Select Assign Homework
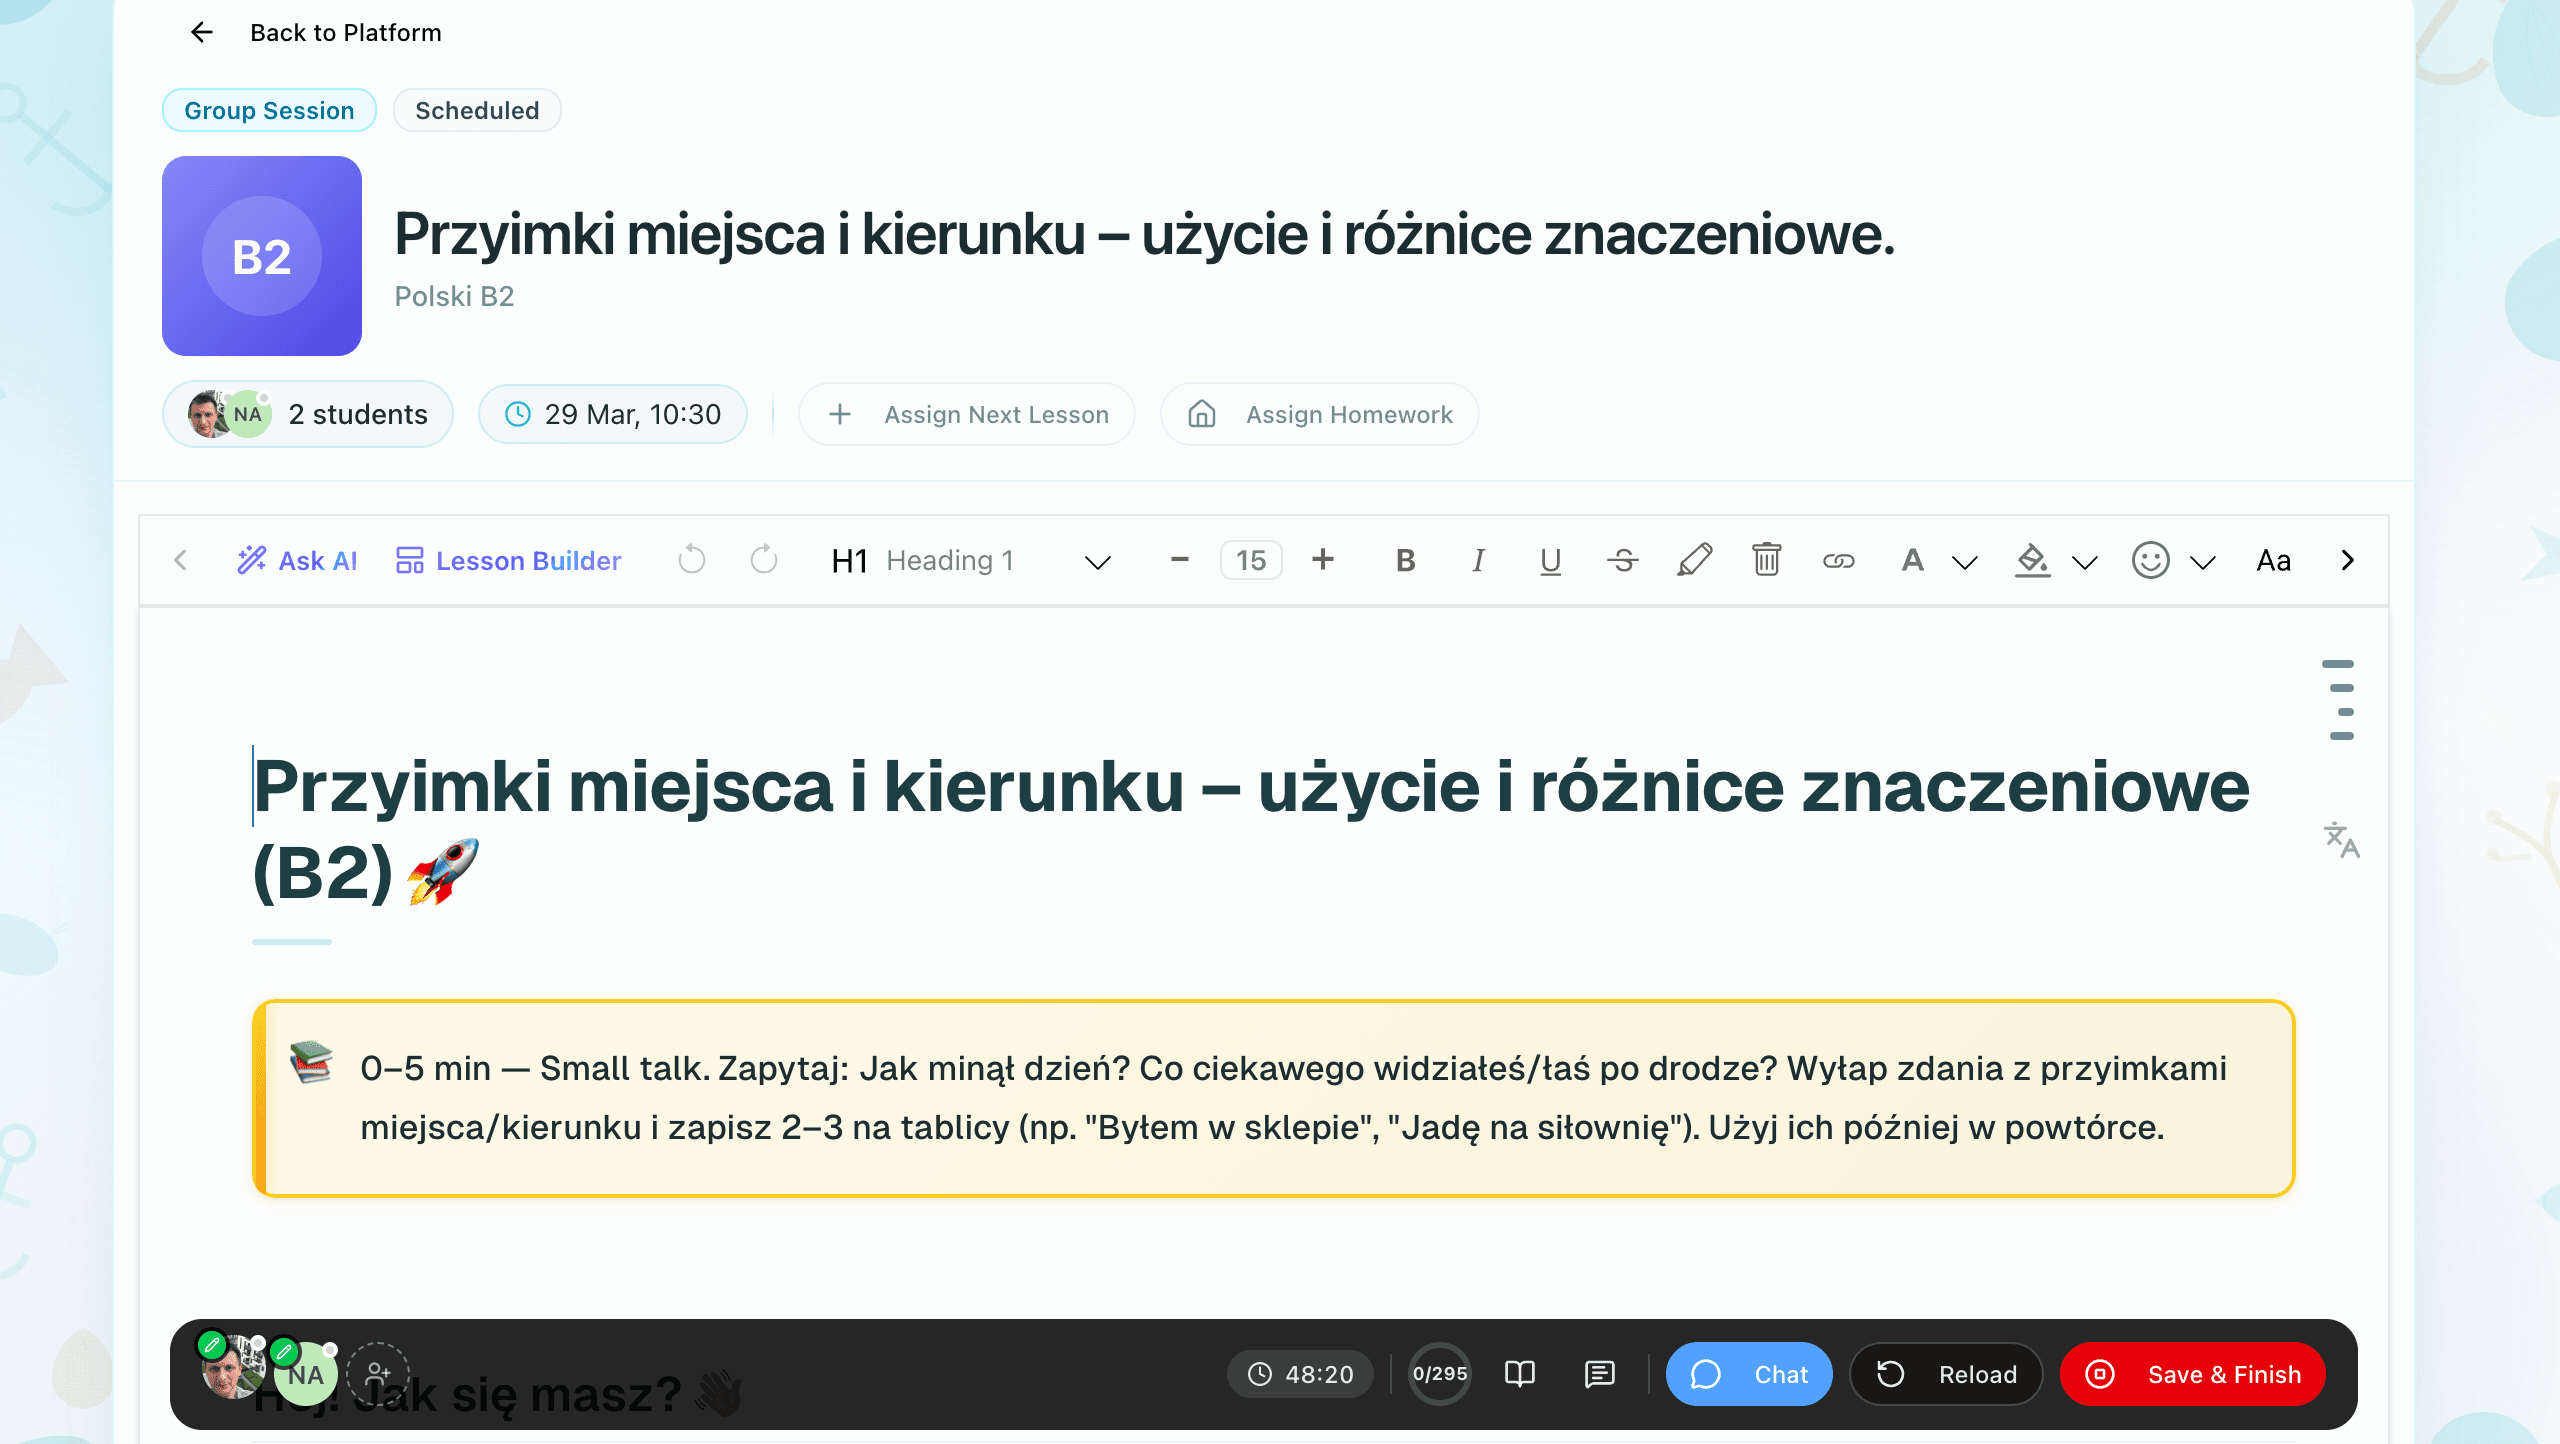The image size is (2560, 1444). (x=1319, y=414)
